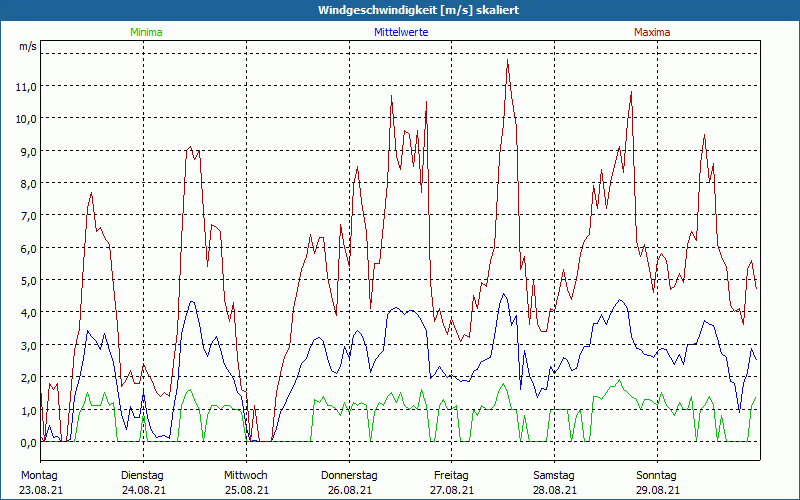Click the 10,0 y-axis value

[x=26, y=119]
